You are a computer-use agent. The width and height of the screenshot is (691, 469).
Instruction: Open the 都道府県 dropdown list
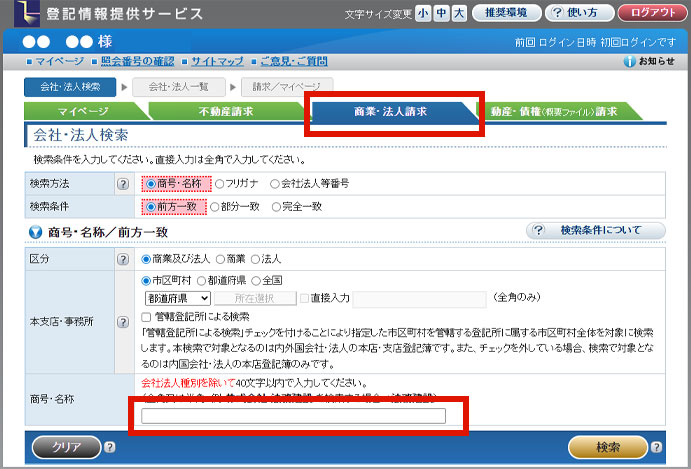177,298
